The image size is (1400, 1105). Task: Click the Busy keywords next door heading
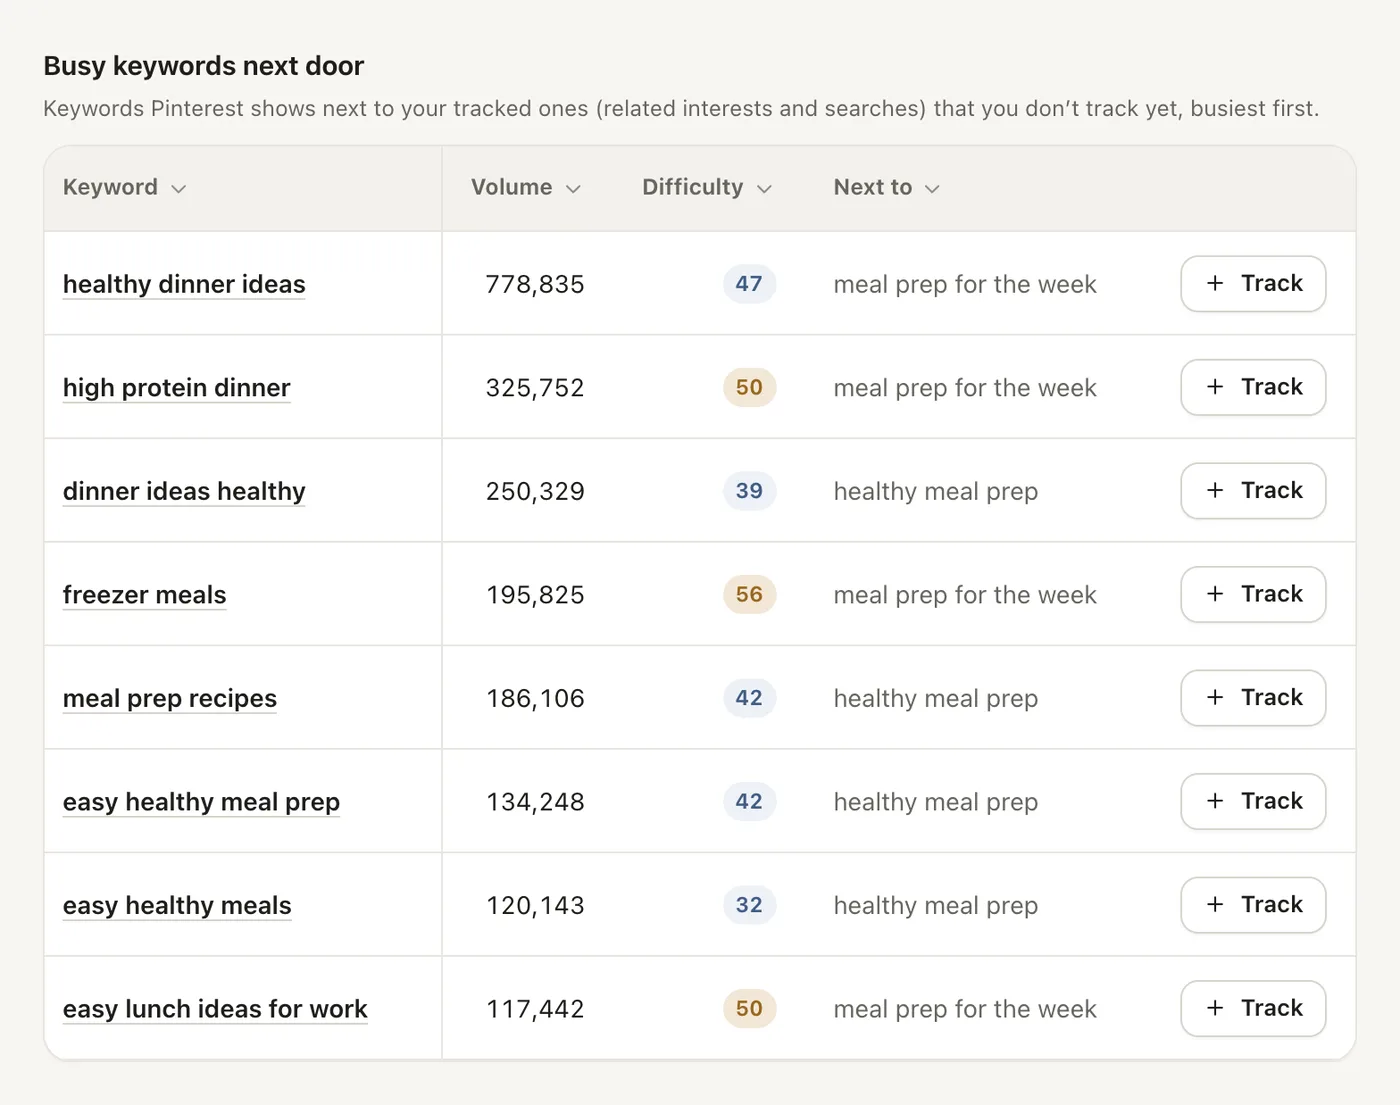coord(204,66)
